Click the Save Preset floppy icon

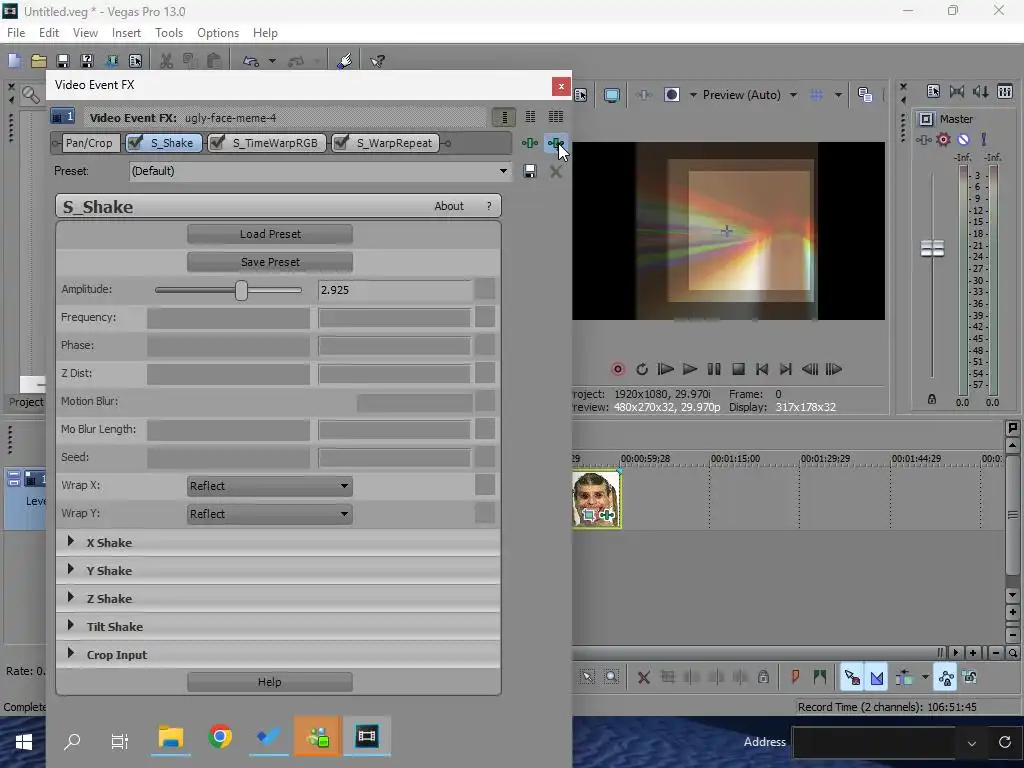(x=530, y=171)
